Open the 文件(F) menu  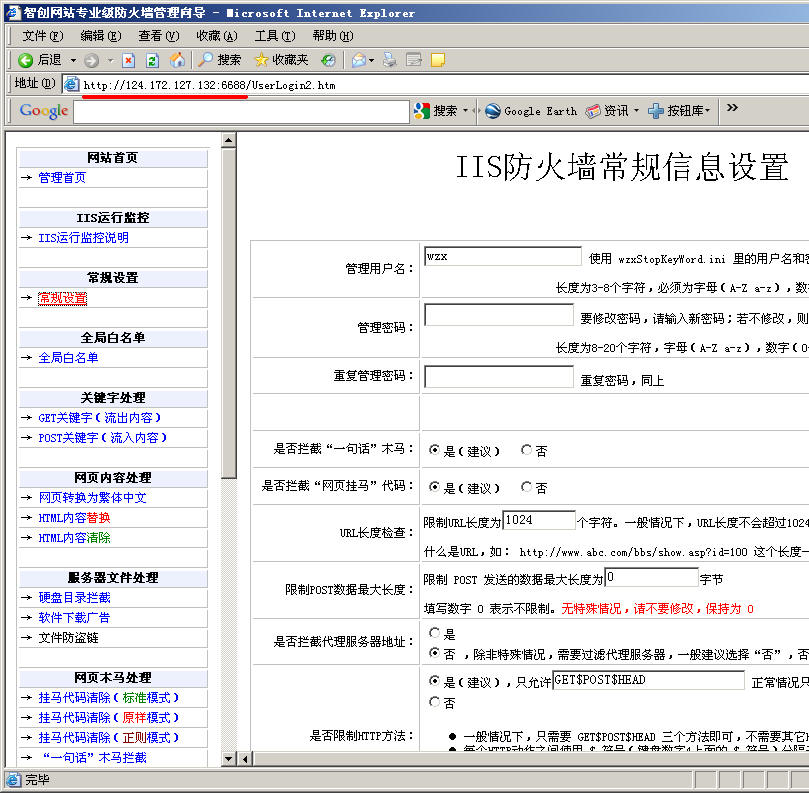pos(42,36)
